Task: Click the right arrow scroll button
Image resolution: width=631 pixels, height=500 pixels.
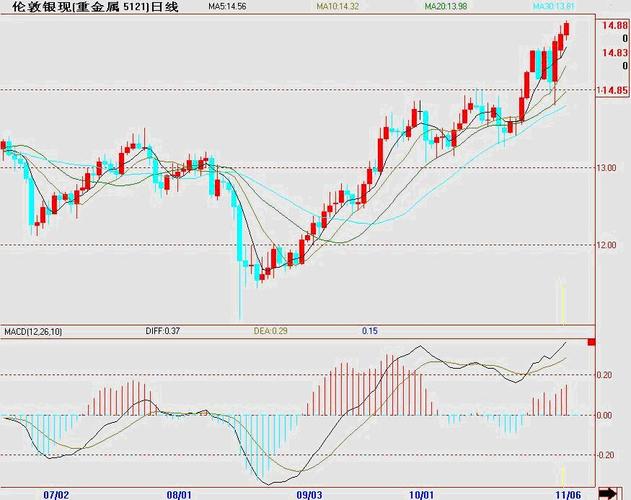Action: coord(607,492)
